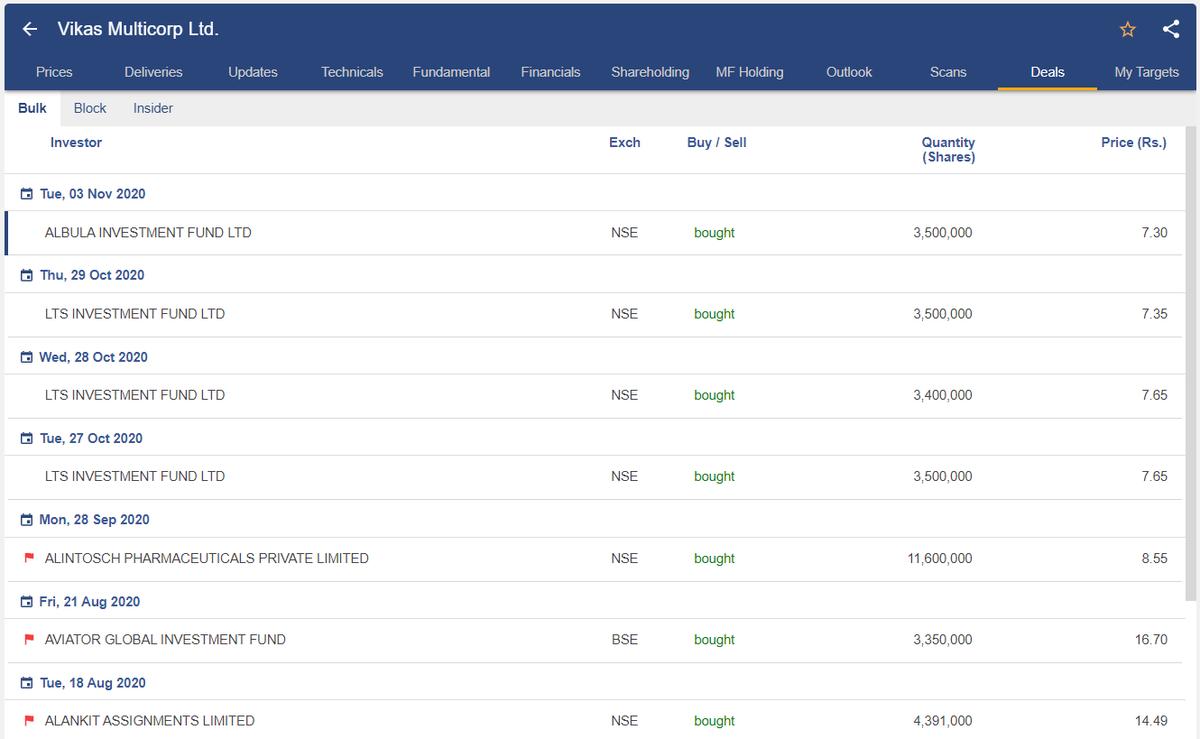
Task: Open ALINTOSCH PHARMACEUTICALS PRIVATE LIMITED investor
Action: [x=207, y=558]
